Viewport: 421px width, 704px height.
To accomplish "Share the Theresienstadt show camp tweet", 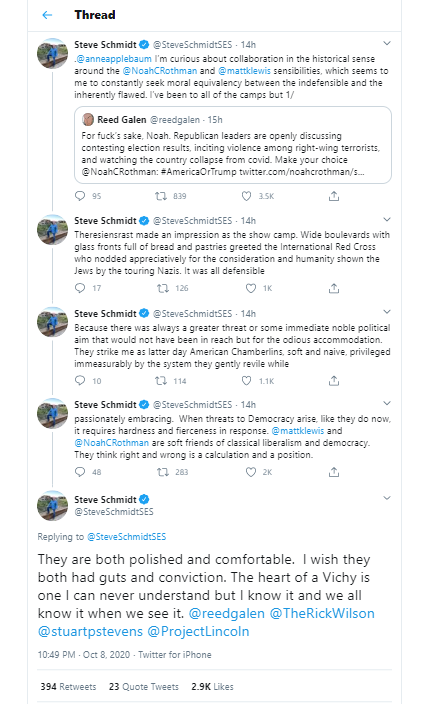I will tap(333, 288).
